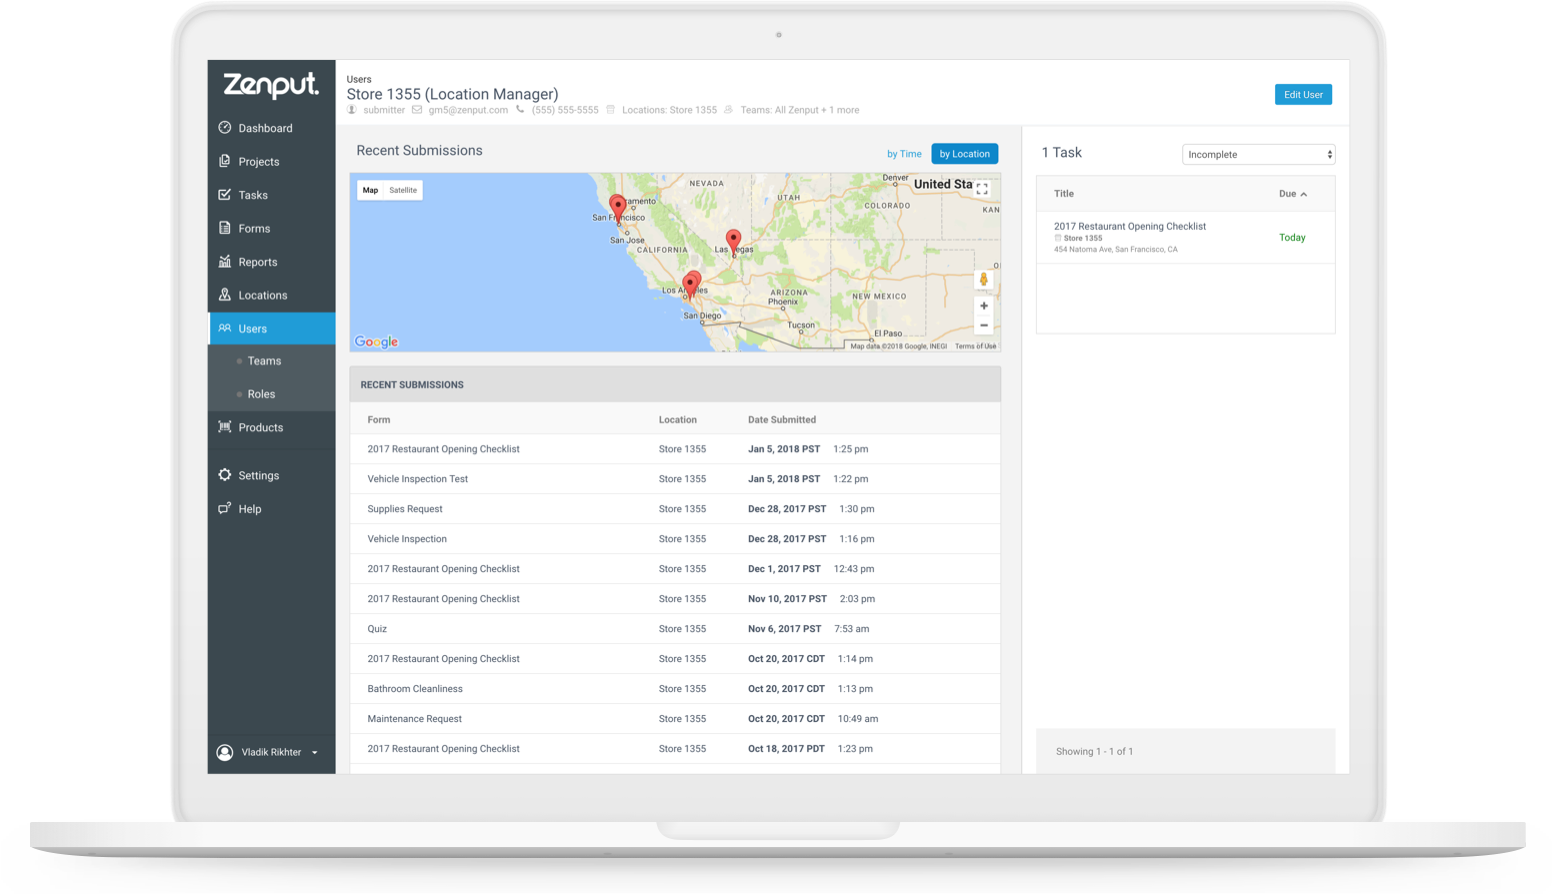Open Tasks via its checkmark icon
The image size is (1552, 896).
click(x=225, y=195)
